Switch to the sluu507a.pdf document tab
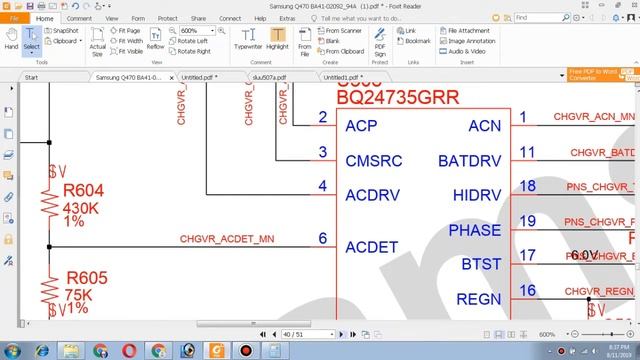The height and width of the screenshot is (360, 640). coord(269,77)
